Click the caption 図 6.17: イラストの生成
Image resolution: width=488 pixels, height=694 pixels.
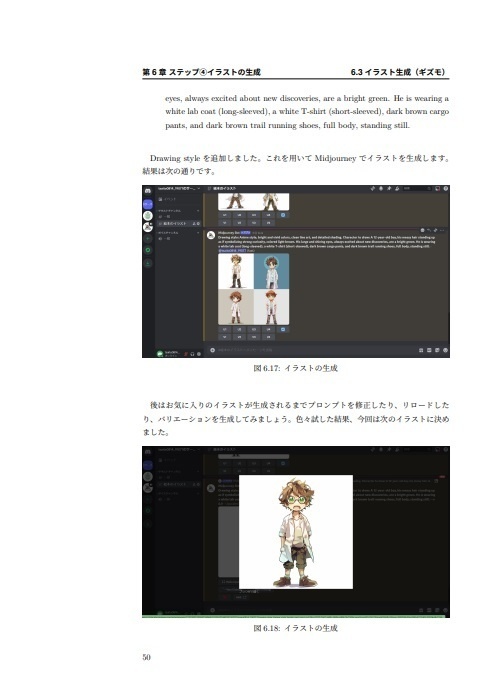pos(296,368)
